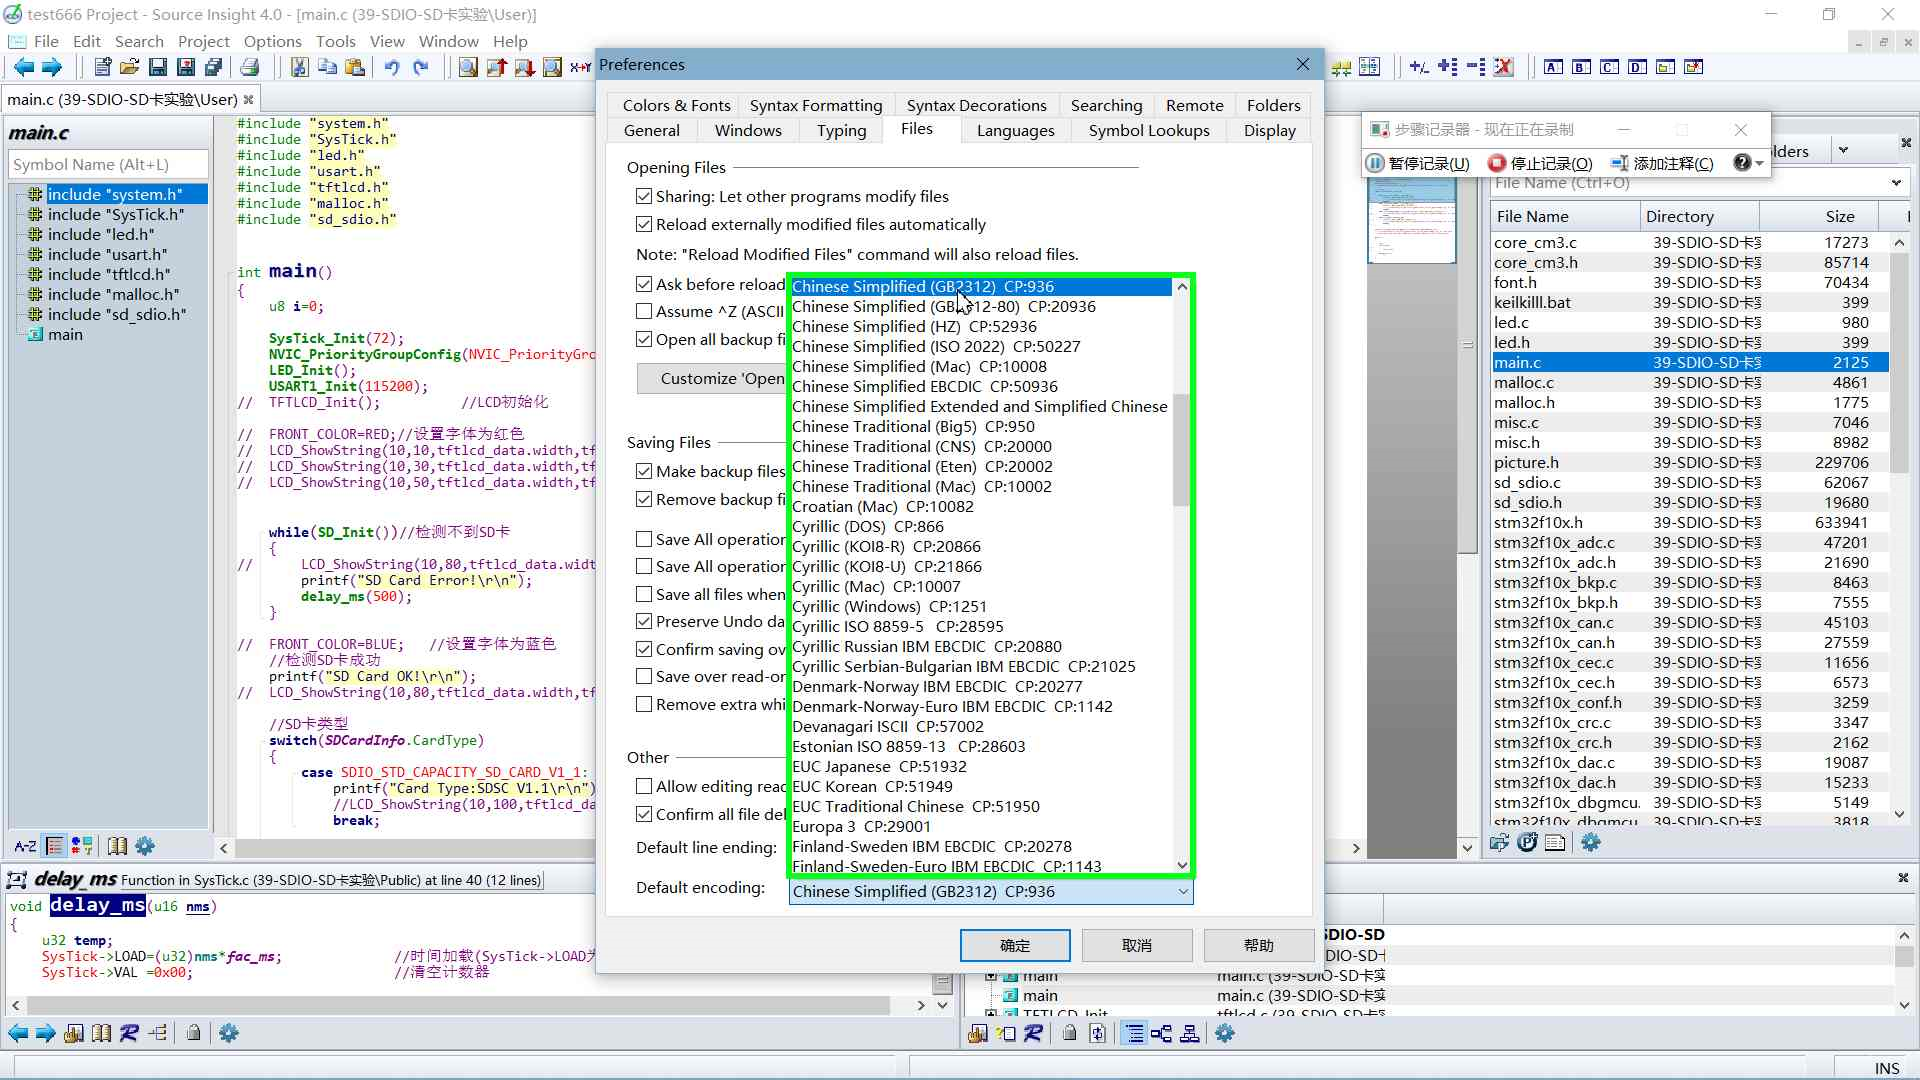
Task: Switch to the Syntax Formatting tab
Action: point(816,105)
